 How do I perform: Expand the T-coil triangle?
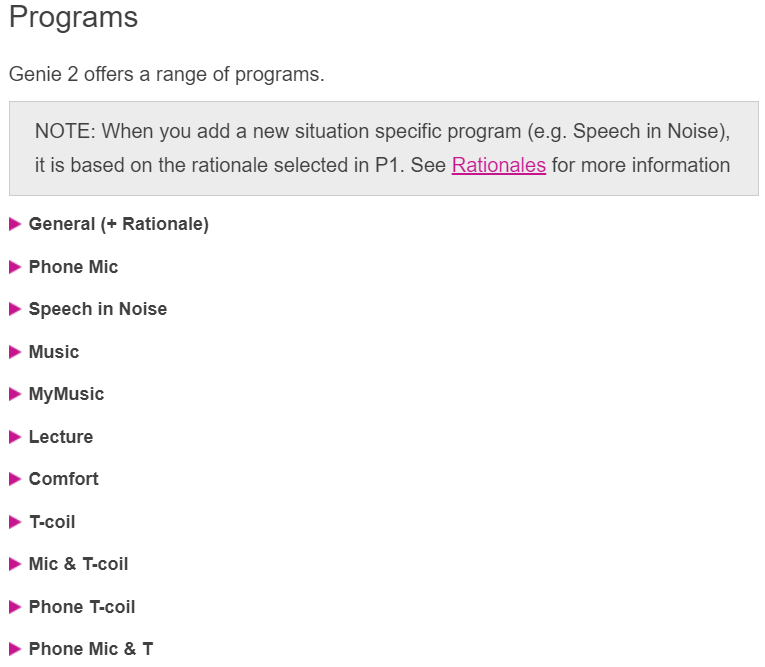click(x=15, y=522)
